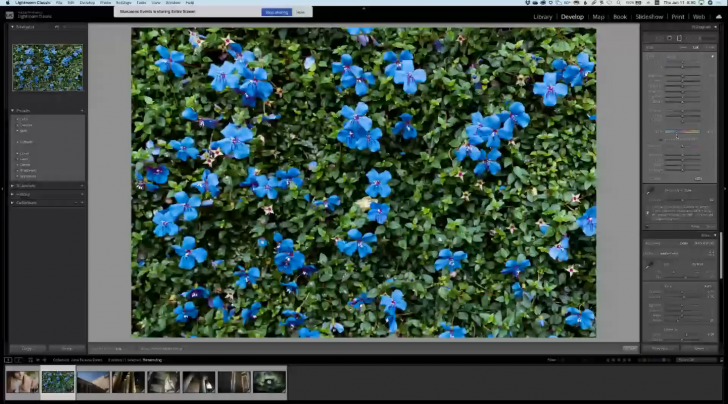Open the filmstrip filter preset dropdown
This screenshot has width=728, height=404.
696,360
